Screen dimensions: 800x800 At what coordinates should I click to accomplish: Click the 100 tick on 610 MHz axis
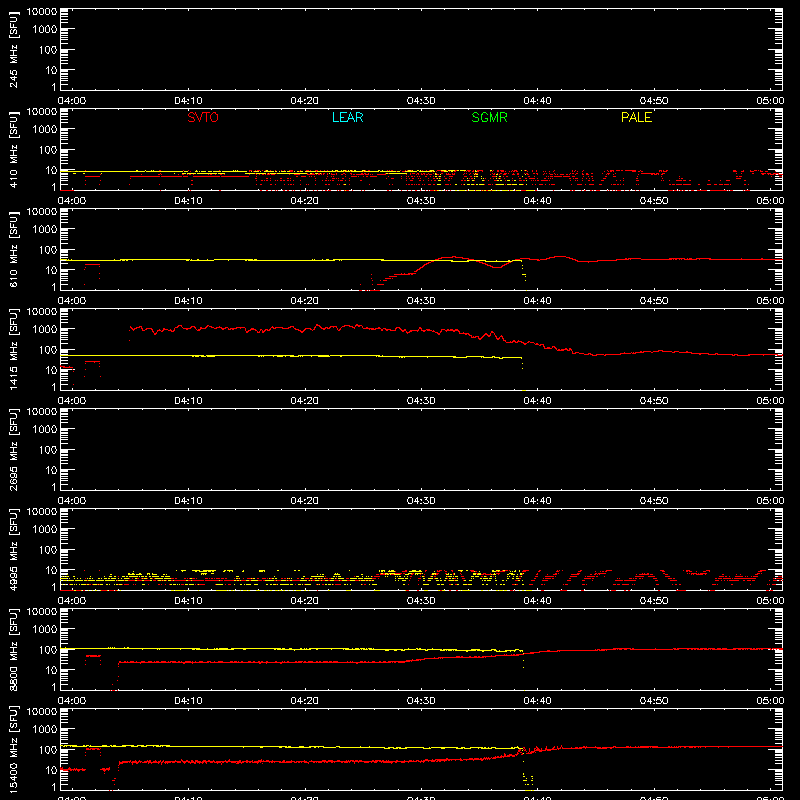pos(48,250)
